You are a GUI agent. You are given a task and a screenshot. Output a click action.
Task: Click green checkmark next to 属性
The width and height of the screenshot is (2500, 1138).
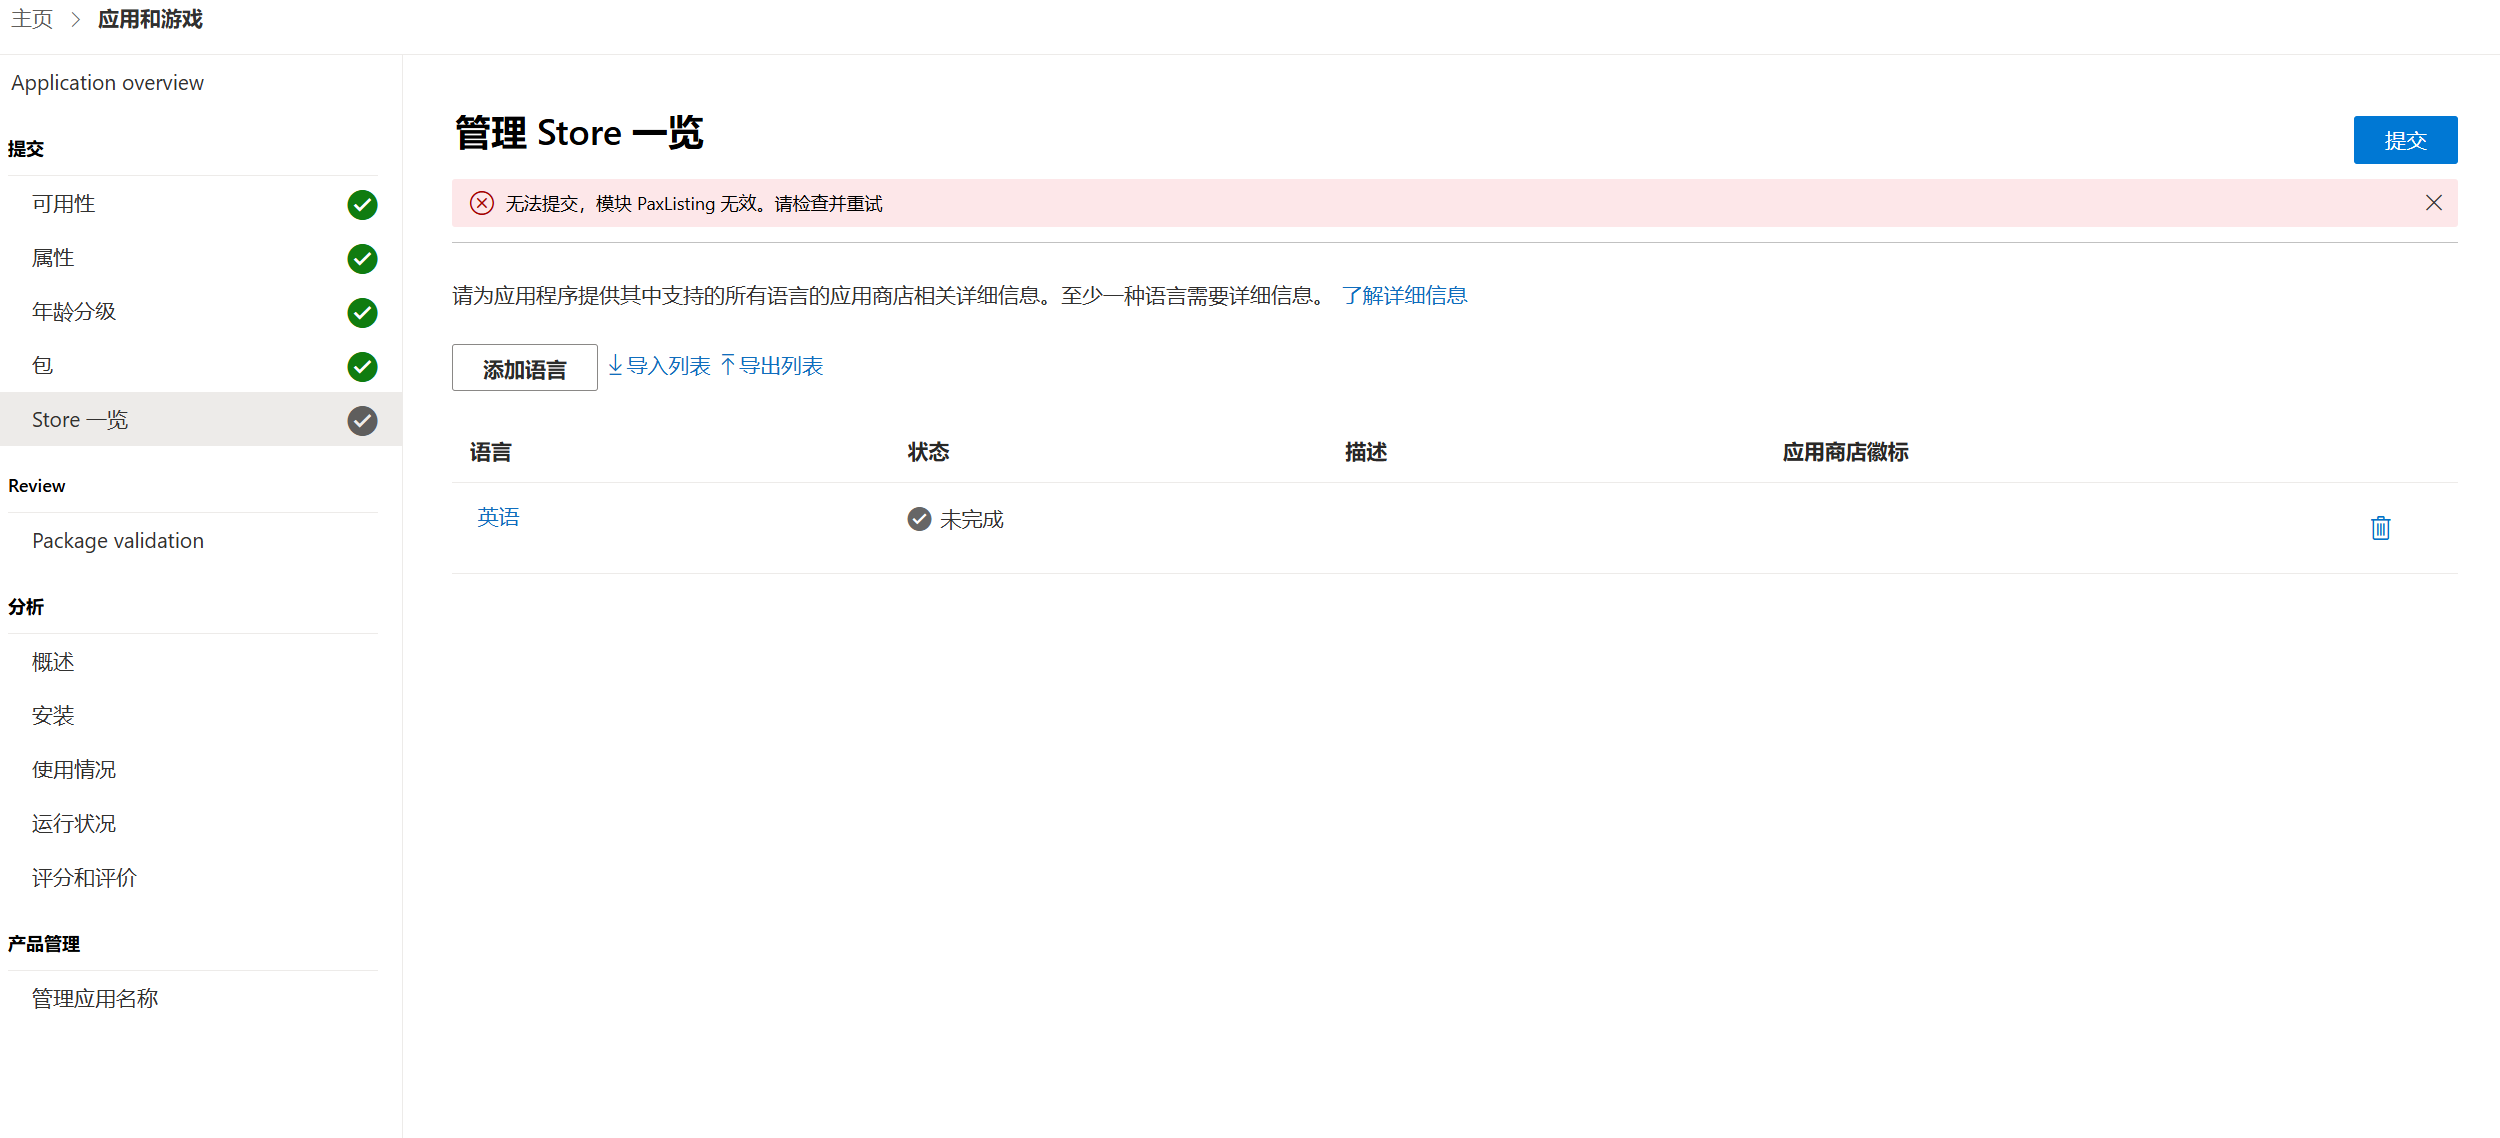[x=362, y=259]
